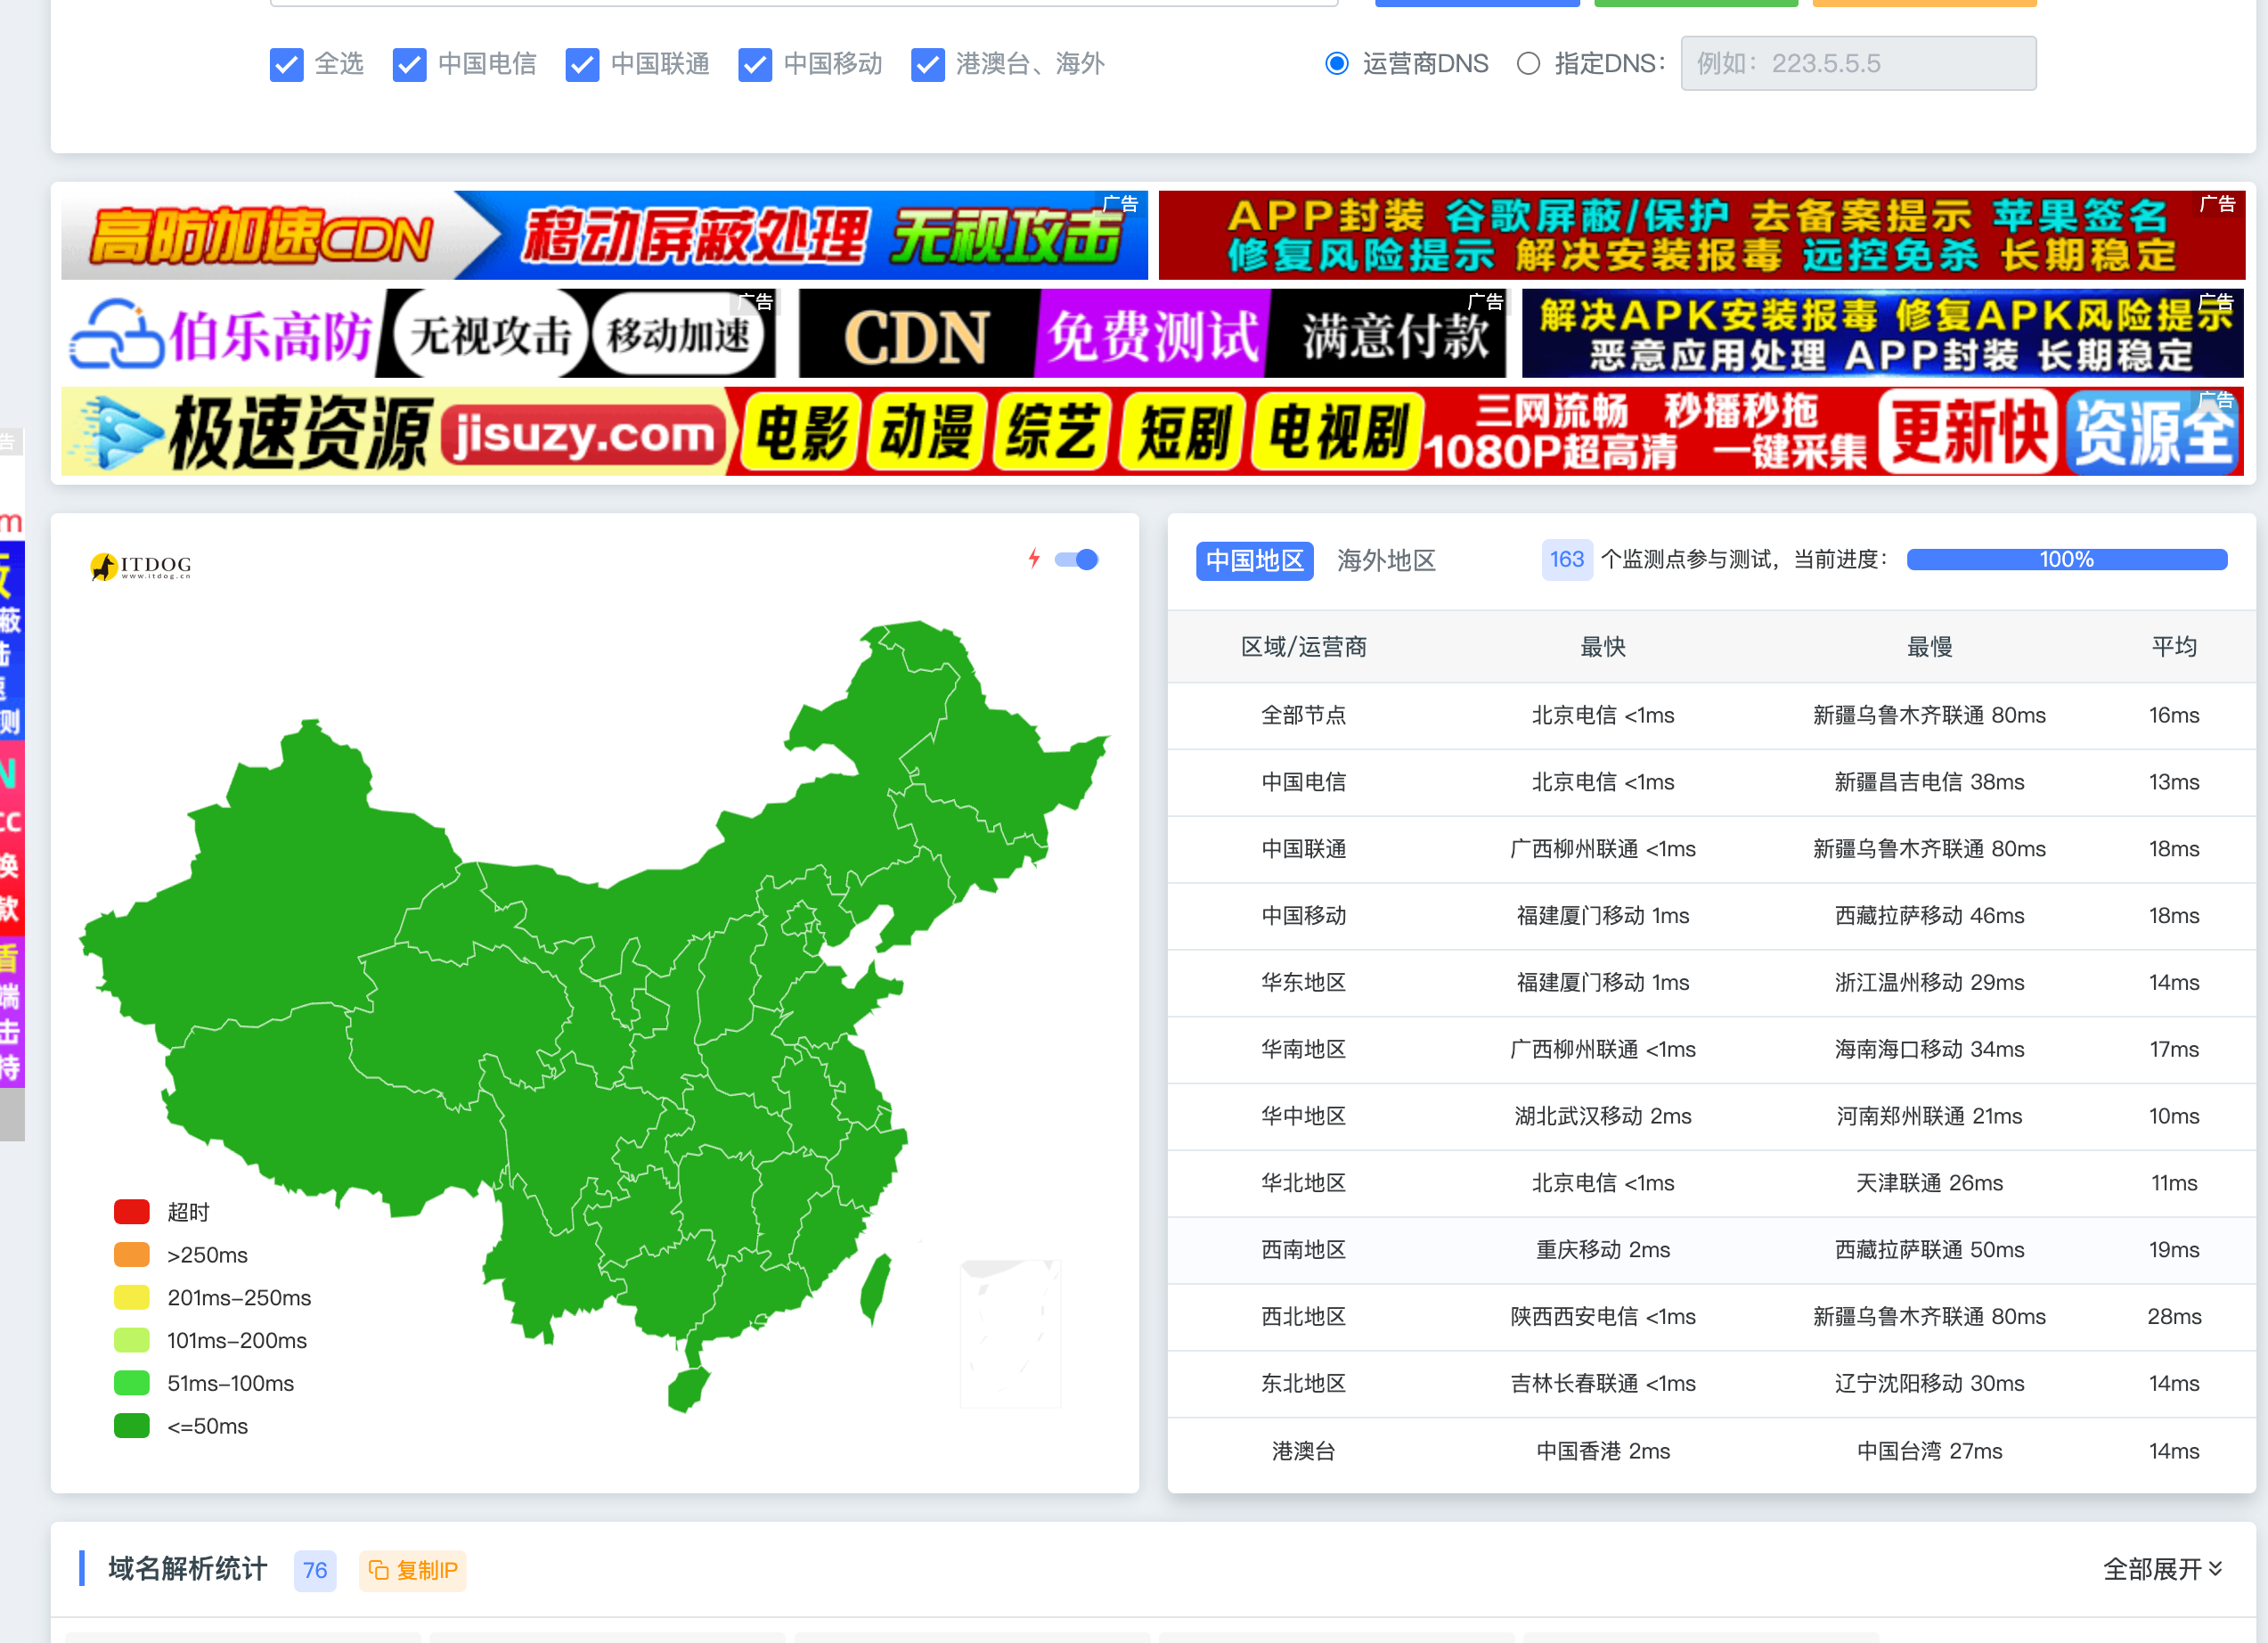The width and height of the screenshot is (2268, 1643).
Task: Click the 100% progress bar
Action: [2066, 560]
